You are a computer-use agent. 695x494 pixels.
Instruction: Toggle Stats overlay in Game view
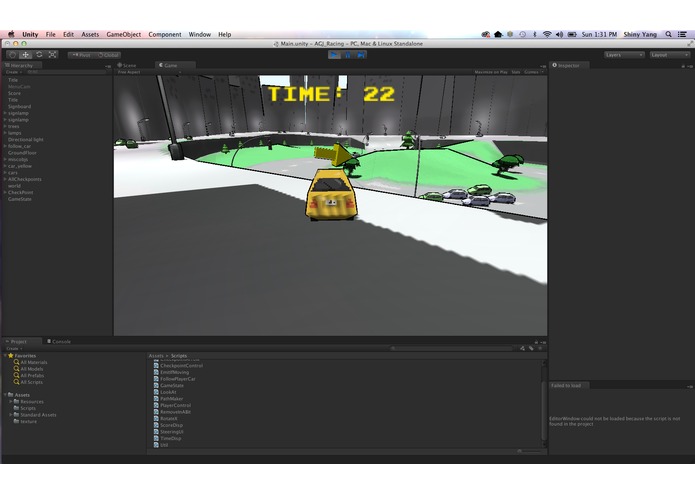[515, 72]
